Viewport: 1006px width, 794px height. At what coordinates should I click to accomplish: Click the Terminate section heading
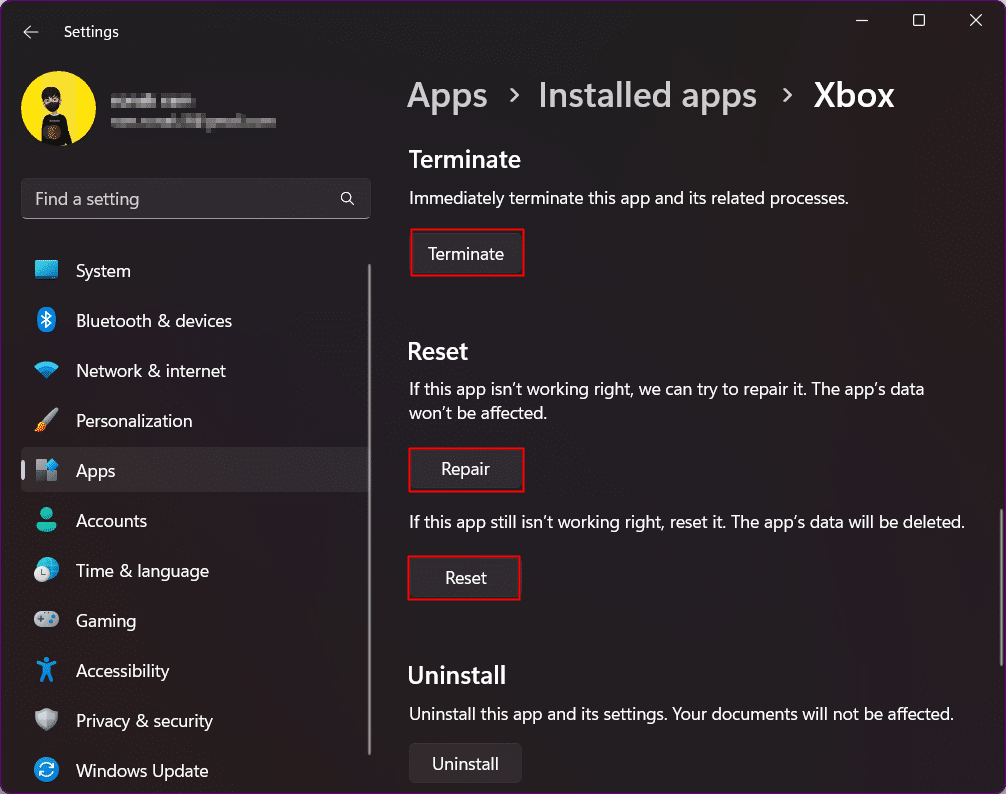(x=465, y=159)
